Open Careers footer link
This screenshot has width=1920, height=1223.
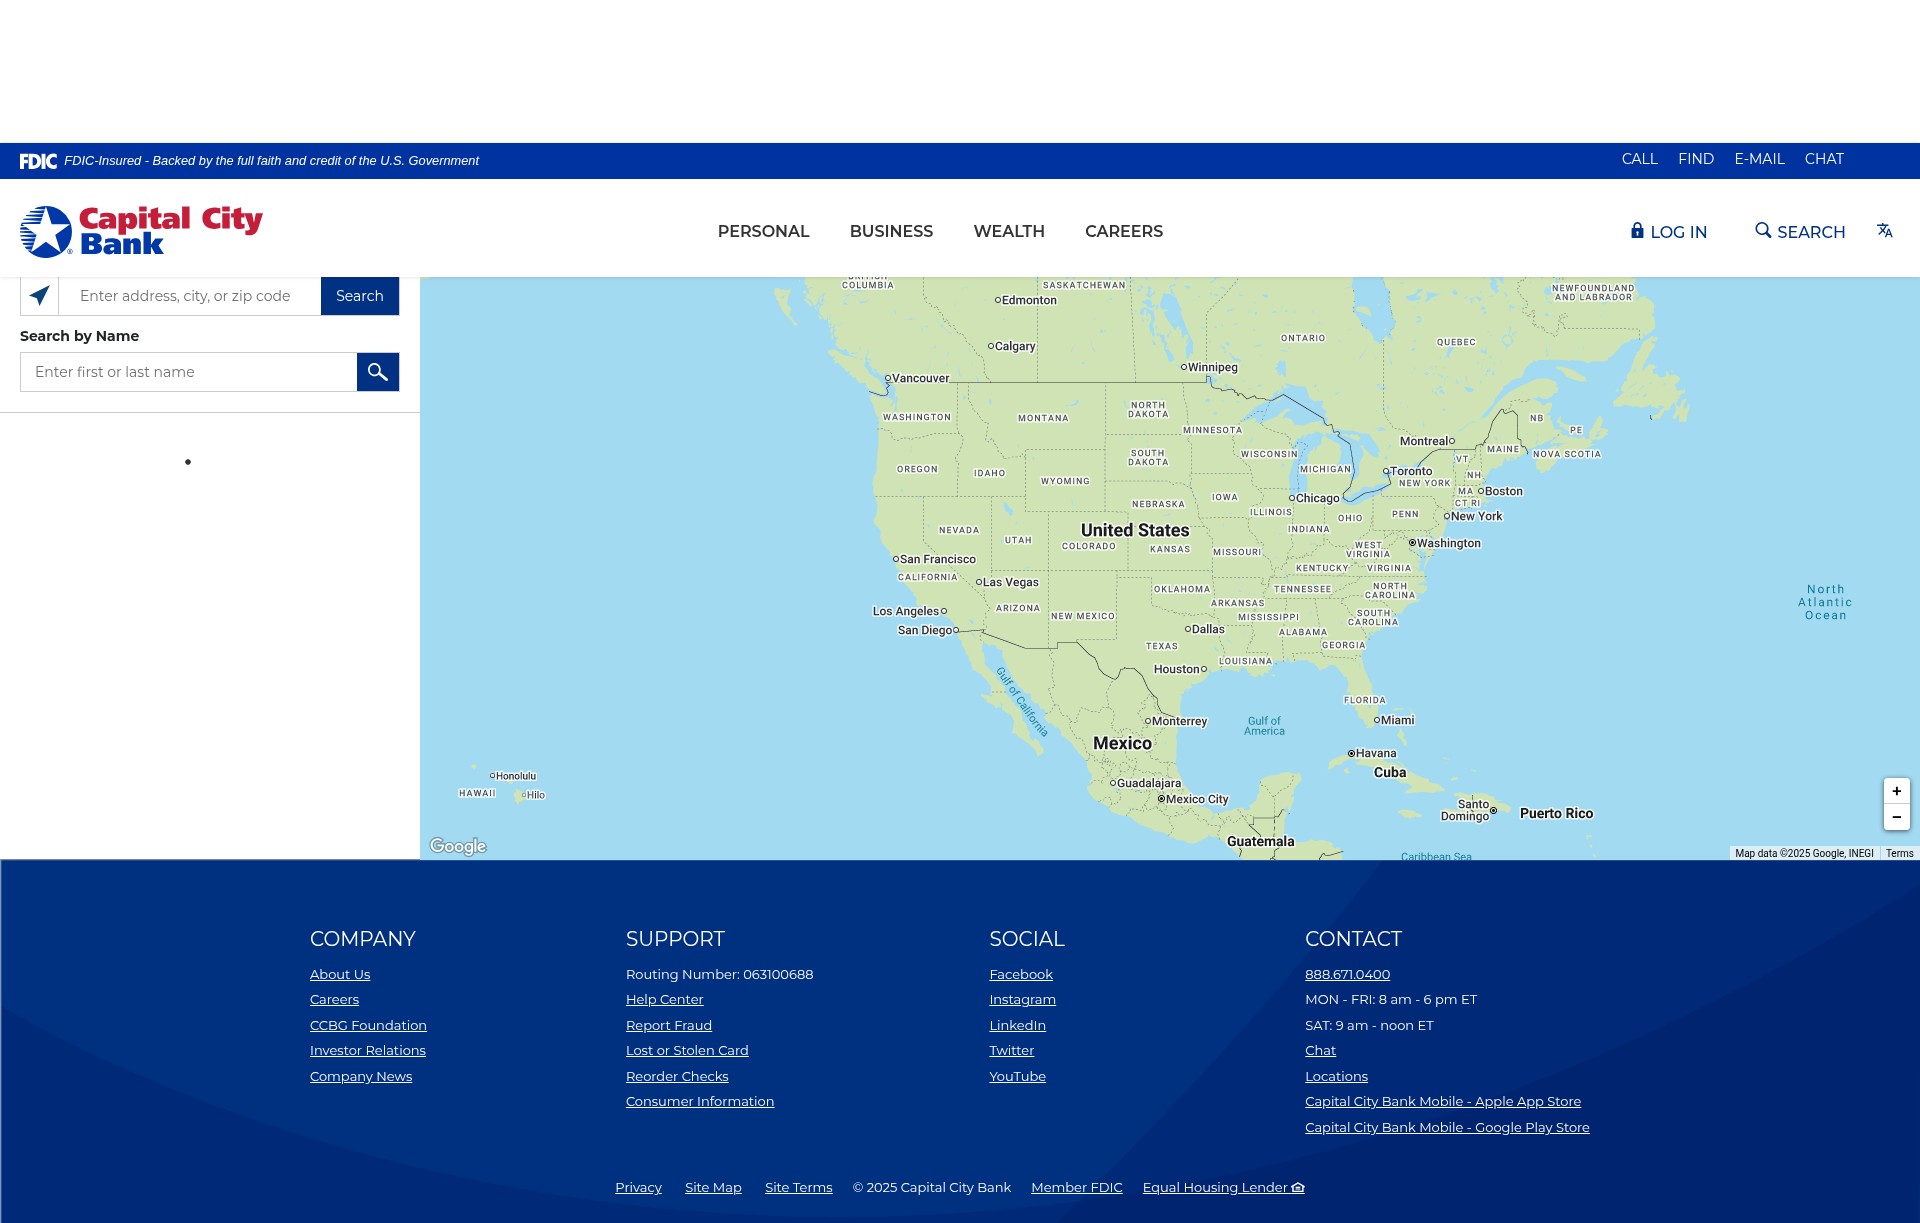click(334, 999)
